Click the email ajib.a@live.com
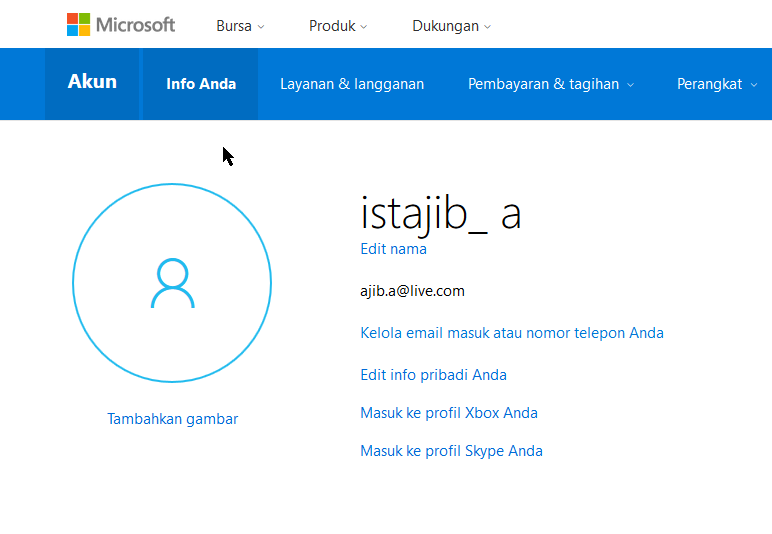Viewport: 772px width, 534px height. pos(413,291)
